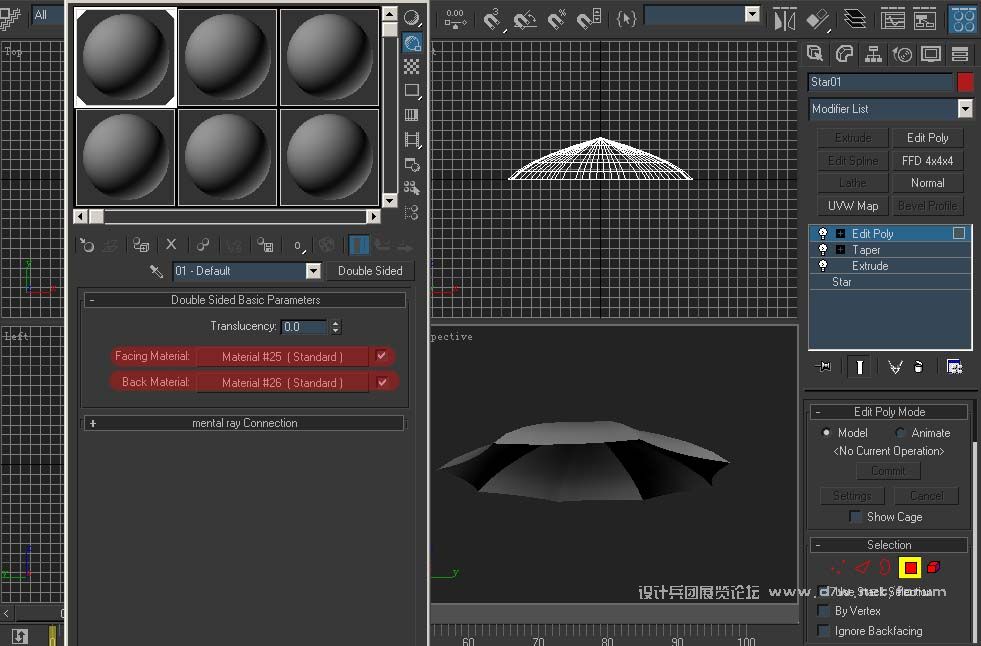Screen dimensions: 981x646
Task: Select the Animate radio button
Action: pos(900,432)
